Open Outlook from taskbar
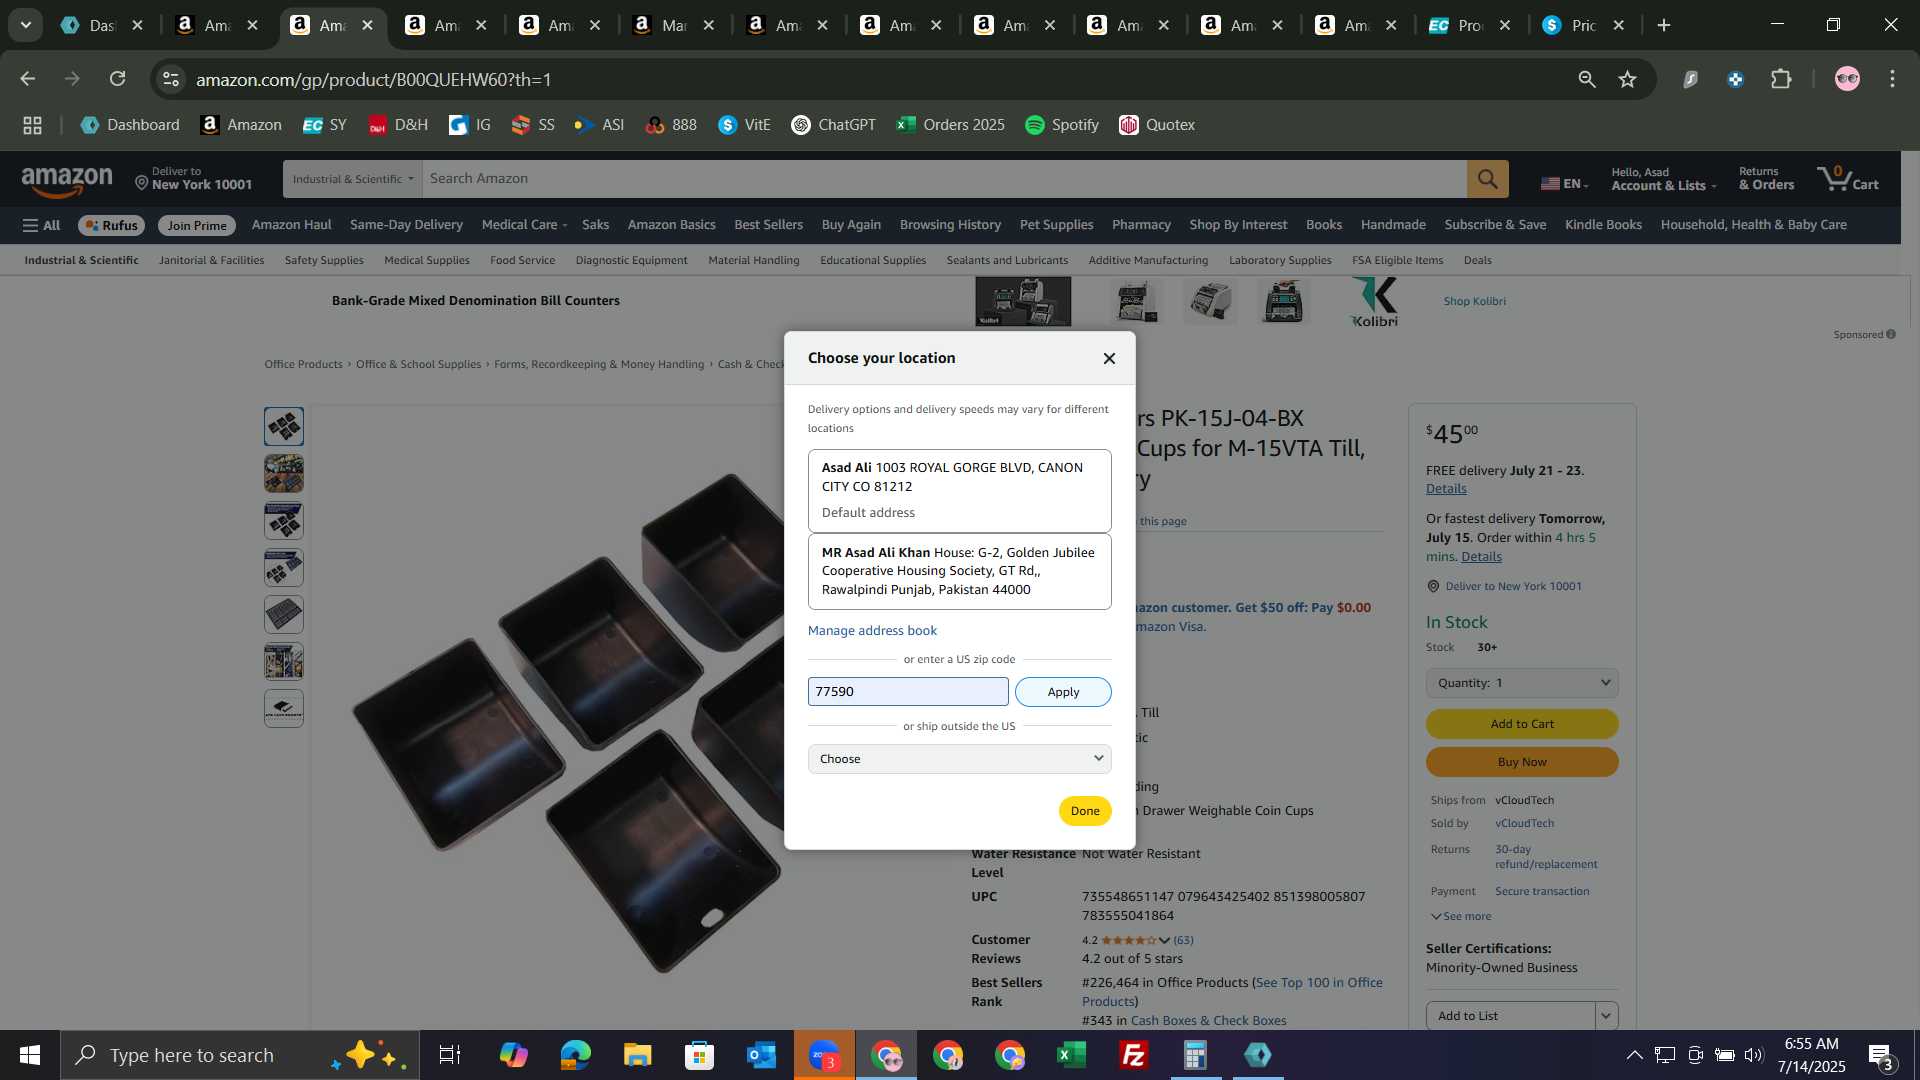The image size is (1920, 1080). click(761, 1055)
